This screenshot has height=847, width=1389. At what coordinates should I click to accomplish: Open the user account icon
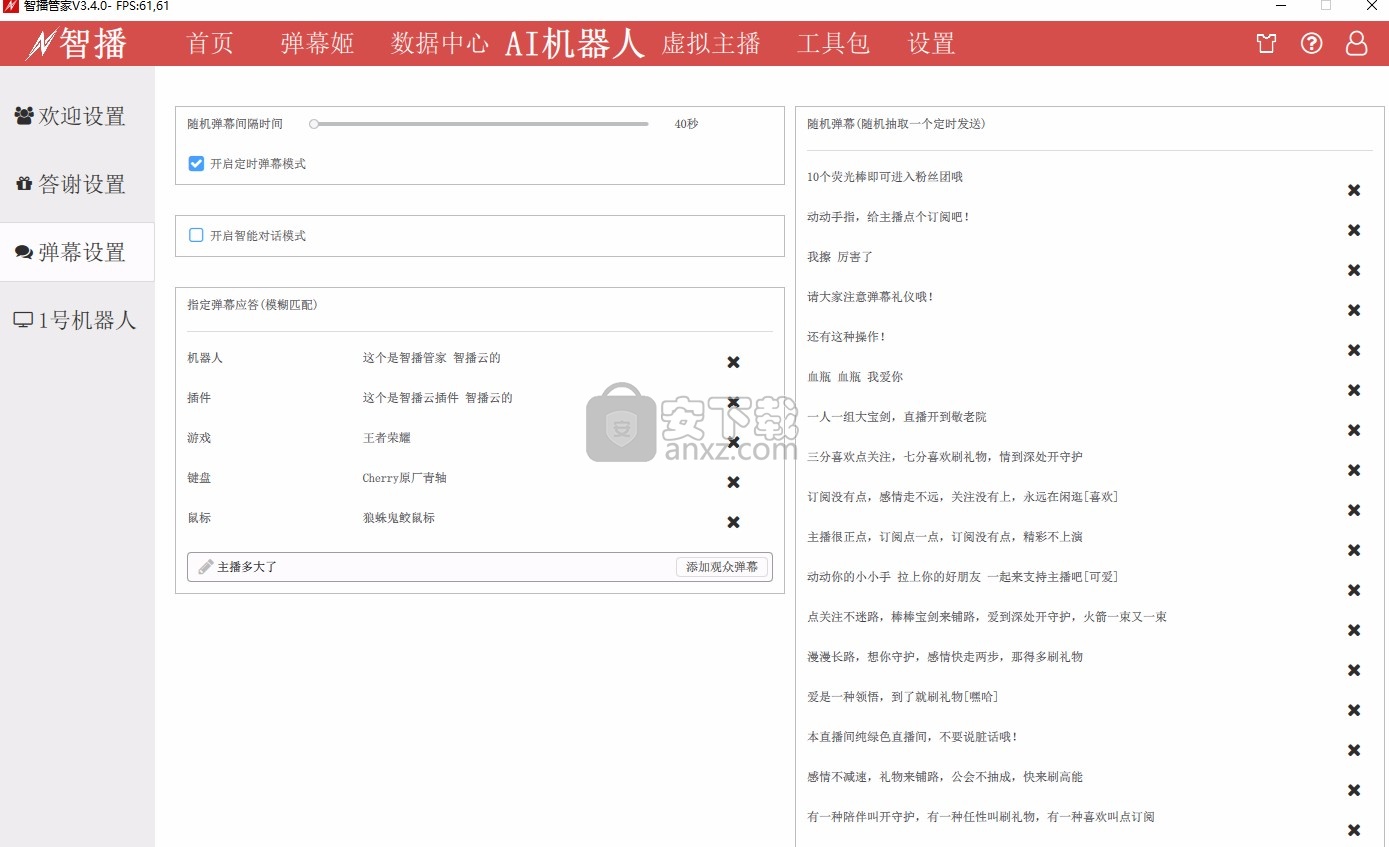pyautogui.click(x=1356, y=44)
